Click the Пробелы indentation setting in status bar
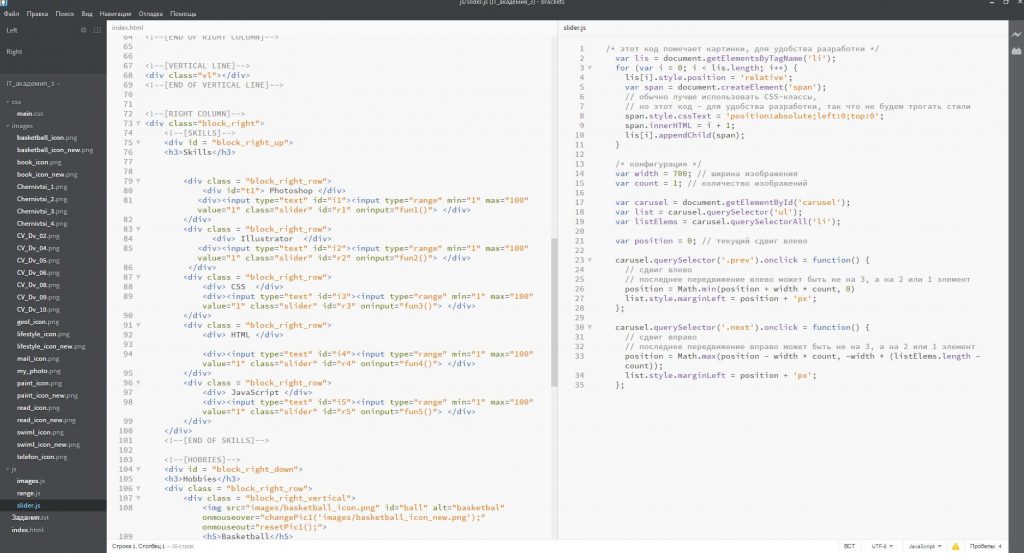 point(982,546)
